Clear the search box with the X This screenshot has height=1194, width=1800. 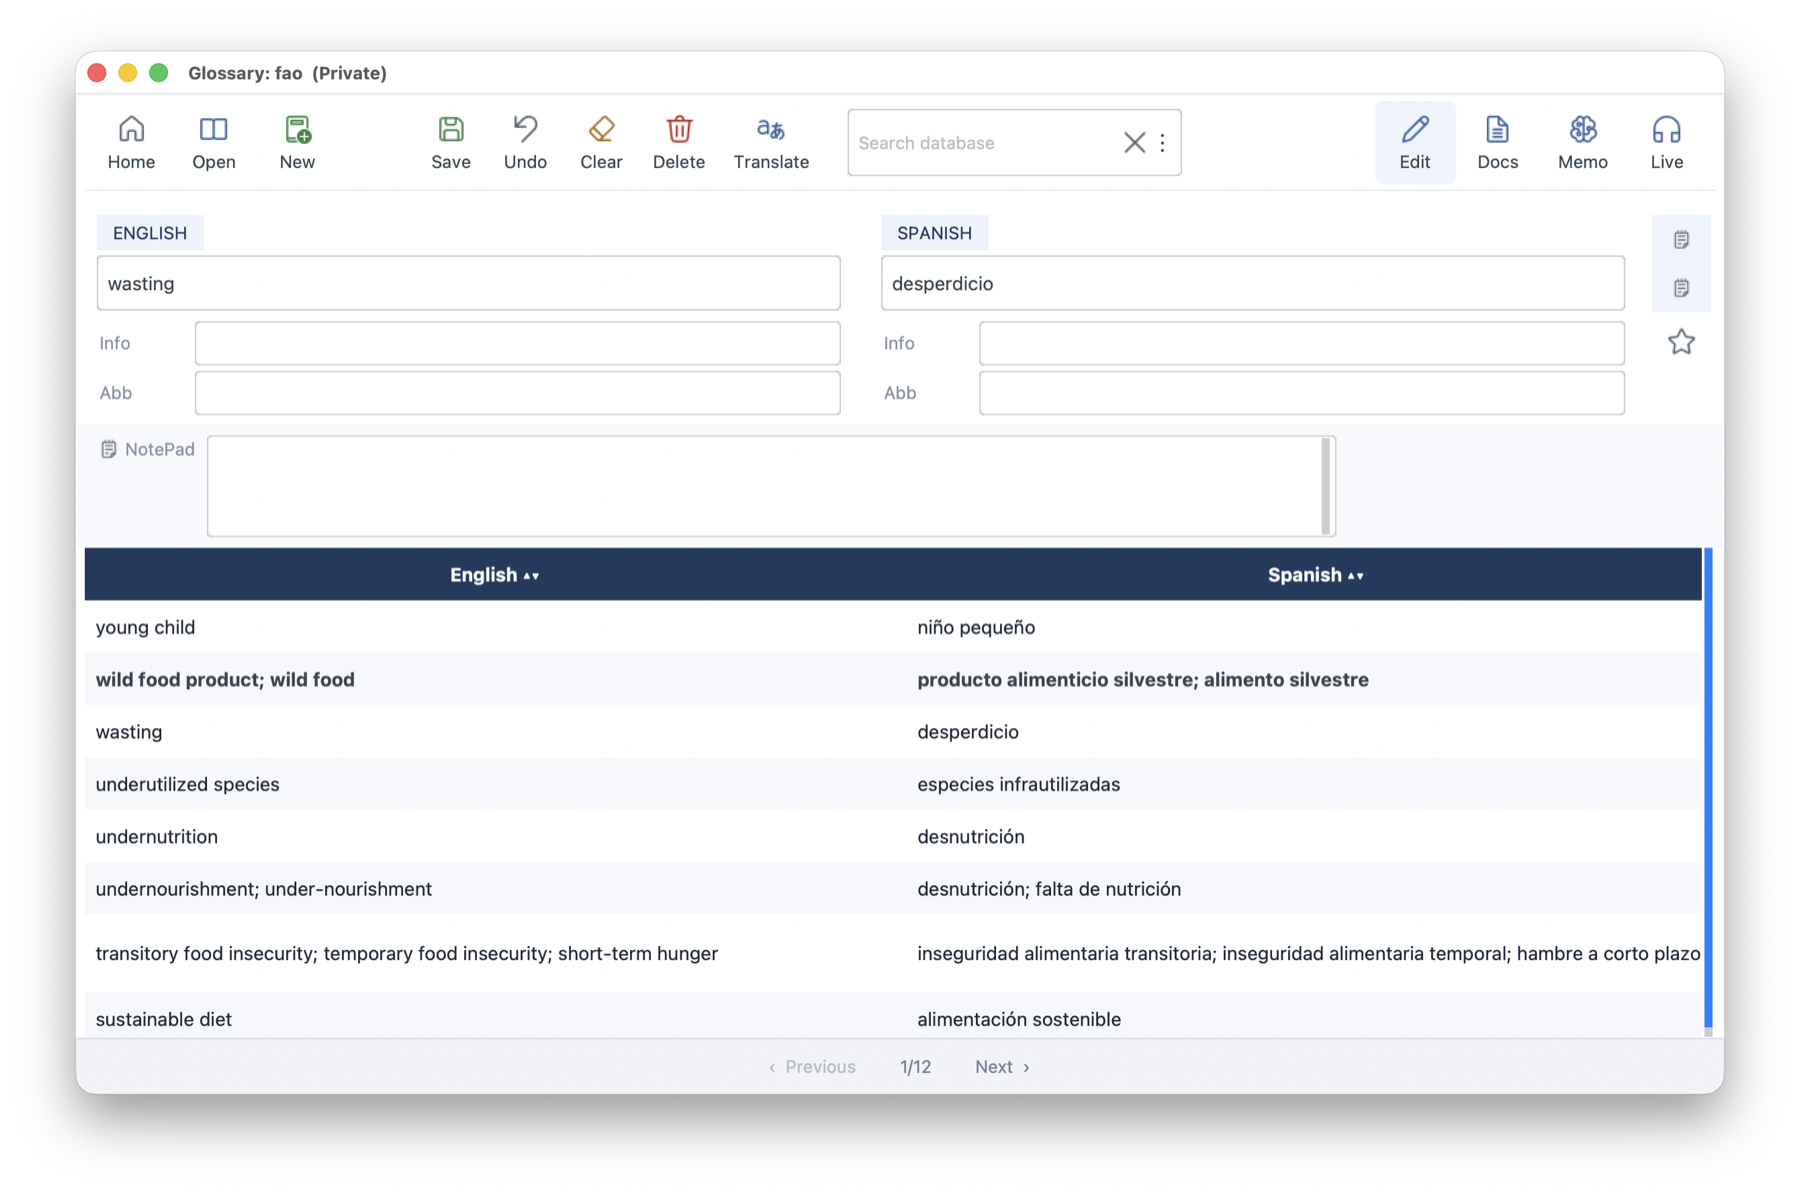pos(1134,143)
